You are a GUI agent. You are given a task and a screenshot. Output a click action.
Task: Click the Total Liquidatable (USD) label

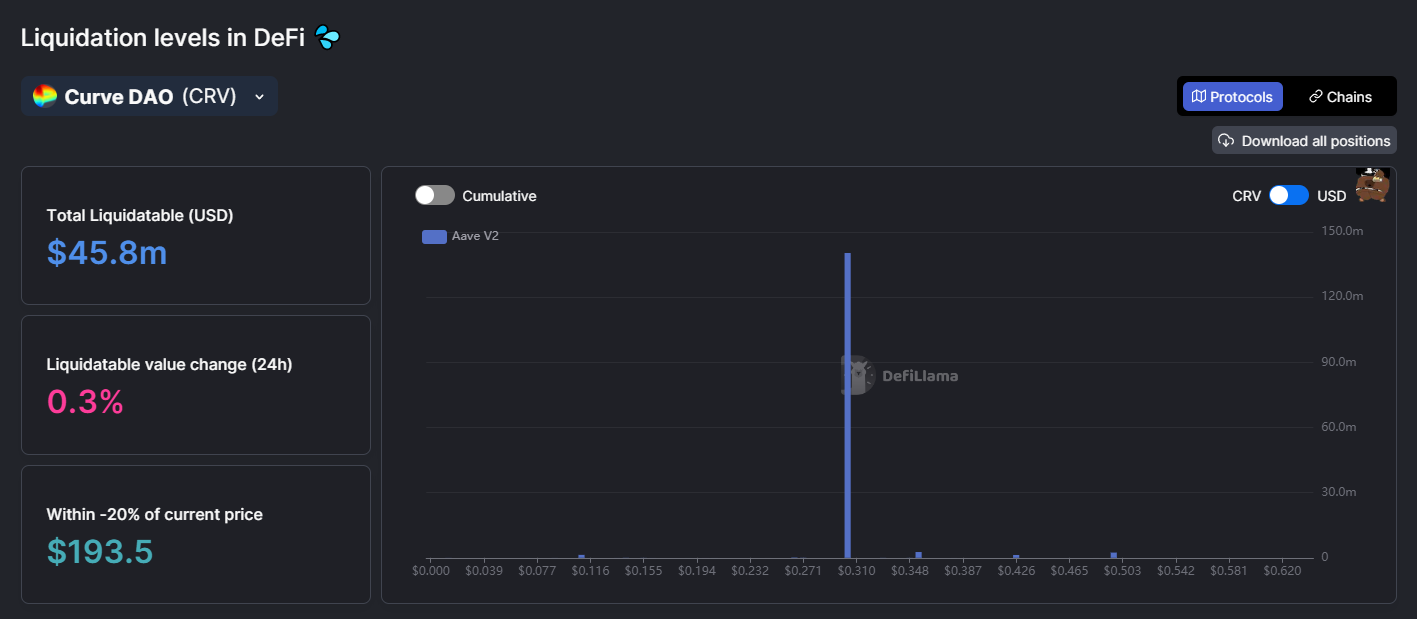[x=140, y=215]
